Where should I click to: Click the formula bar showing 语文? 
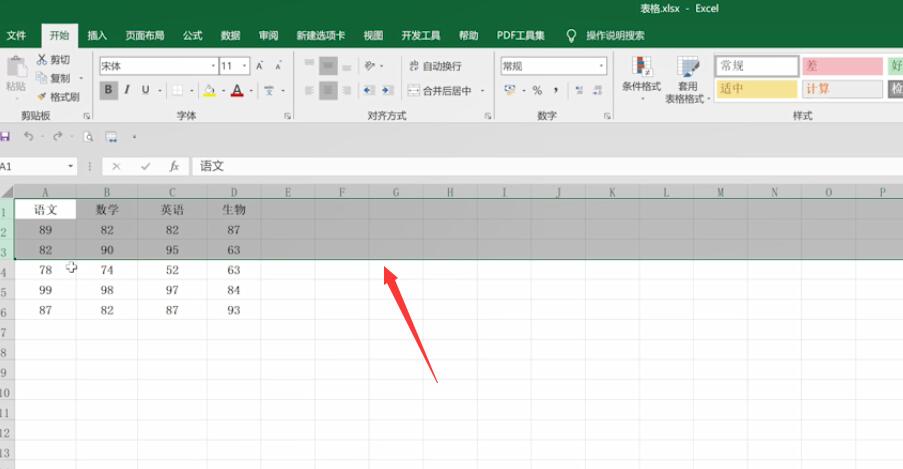tap(547, 167)
